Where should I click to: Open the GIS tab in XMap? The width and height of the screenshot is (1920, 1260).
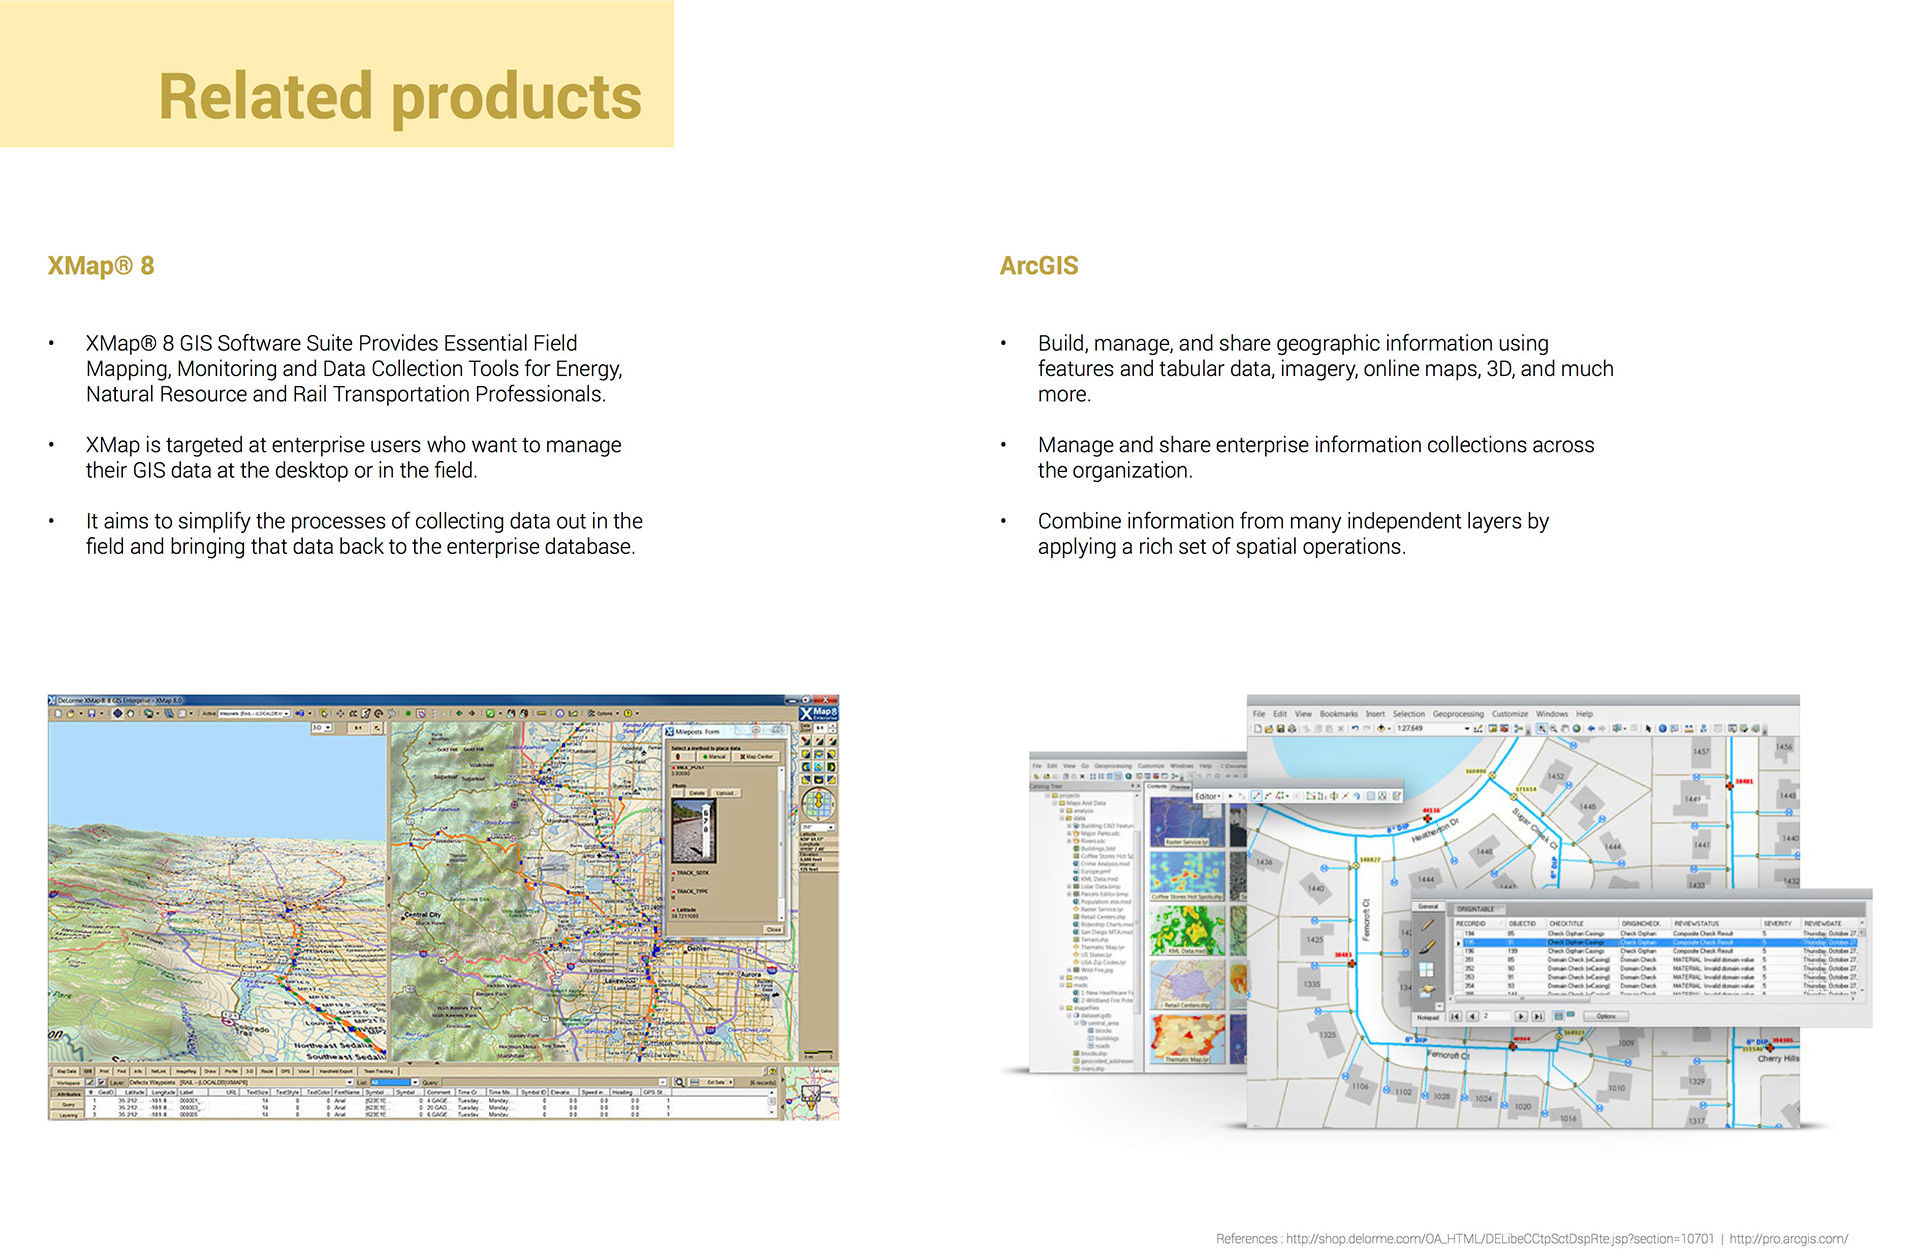click(88, 1071)
